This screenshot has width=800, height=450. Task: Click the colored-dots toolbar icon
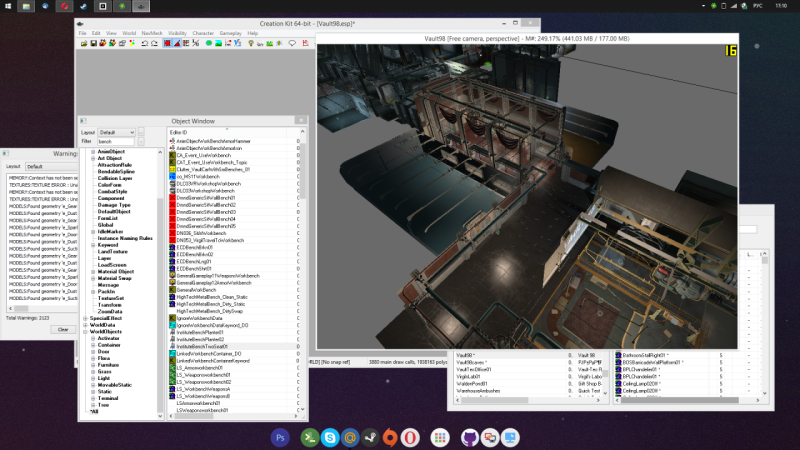pos(132,43)
